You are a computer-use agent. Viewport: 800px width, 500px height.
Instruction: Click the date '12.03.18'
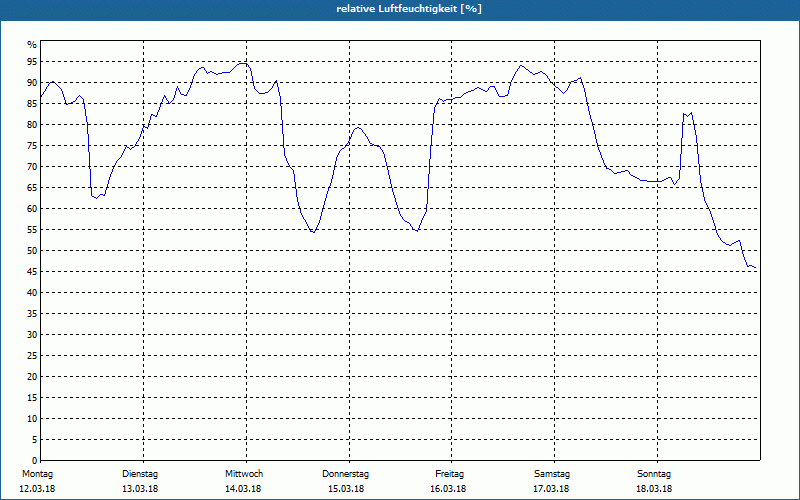[x=37, y=489]
